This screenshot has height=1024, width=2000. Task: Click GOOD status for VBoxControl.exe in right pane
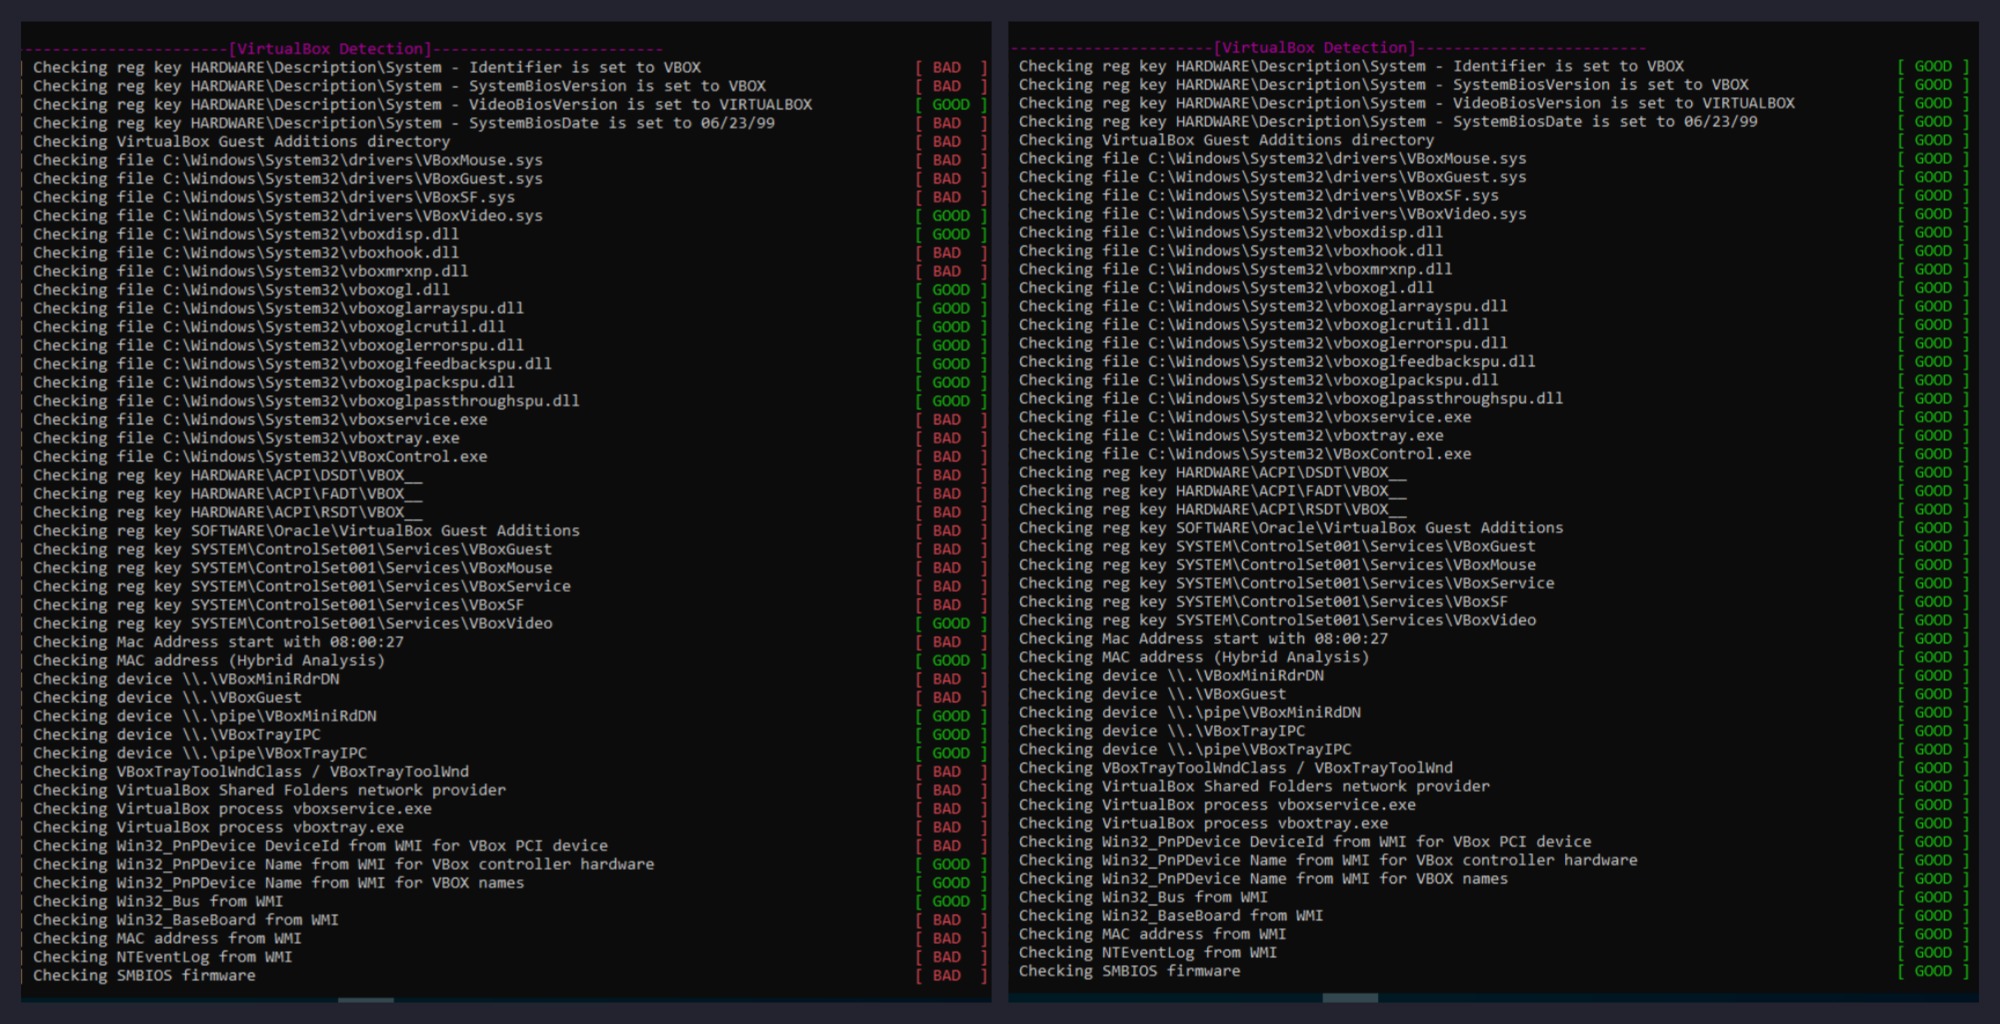click(1933, 454)
